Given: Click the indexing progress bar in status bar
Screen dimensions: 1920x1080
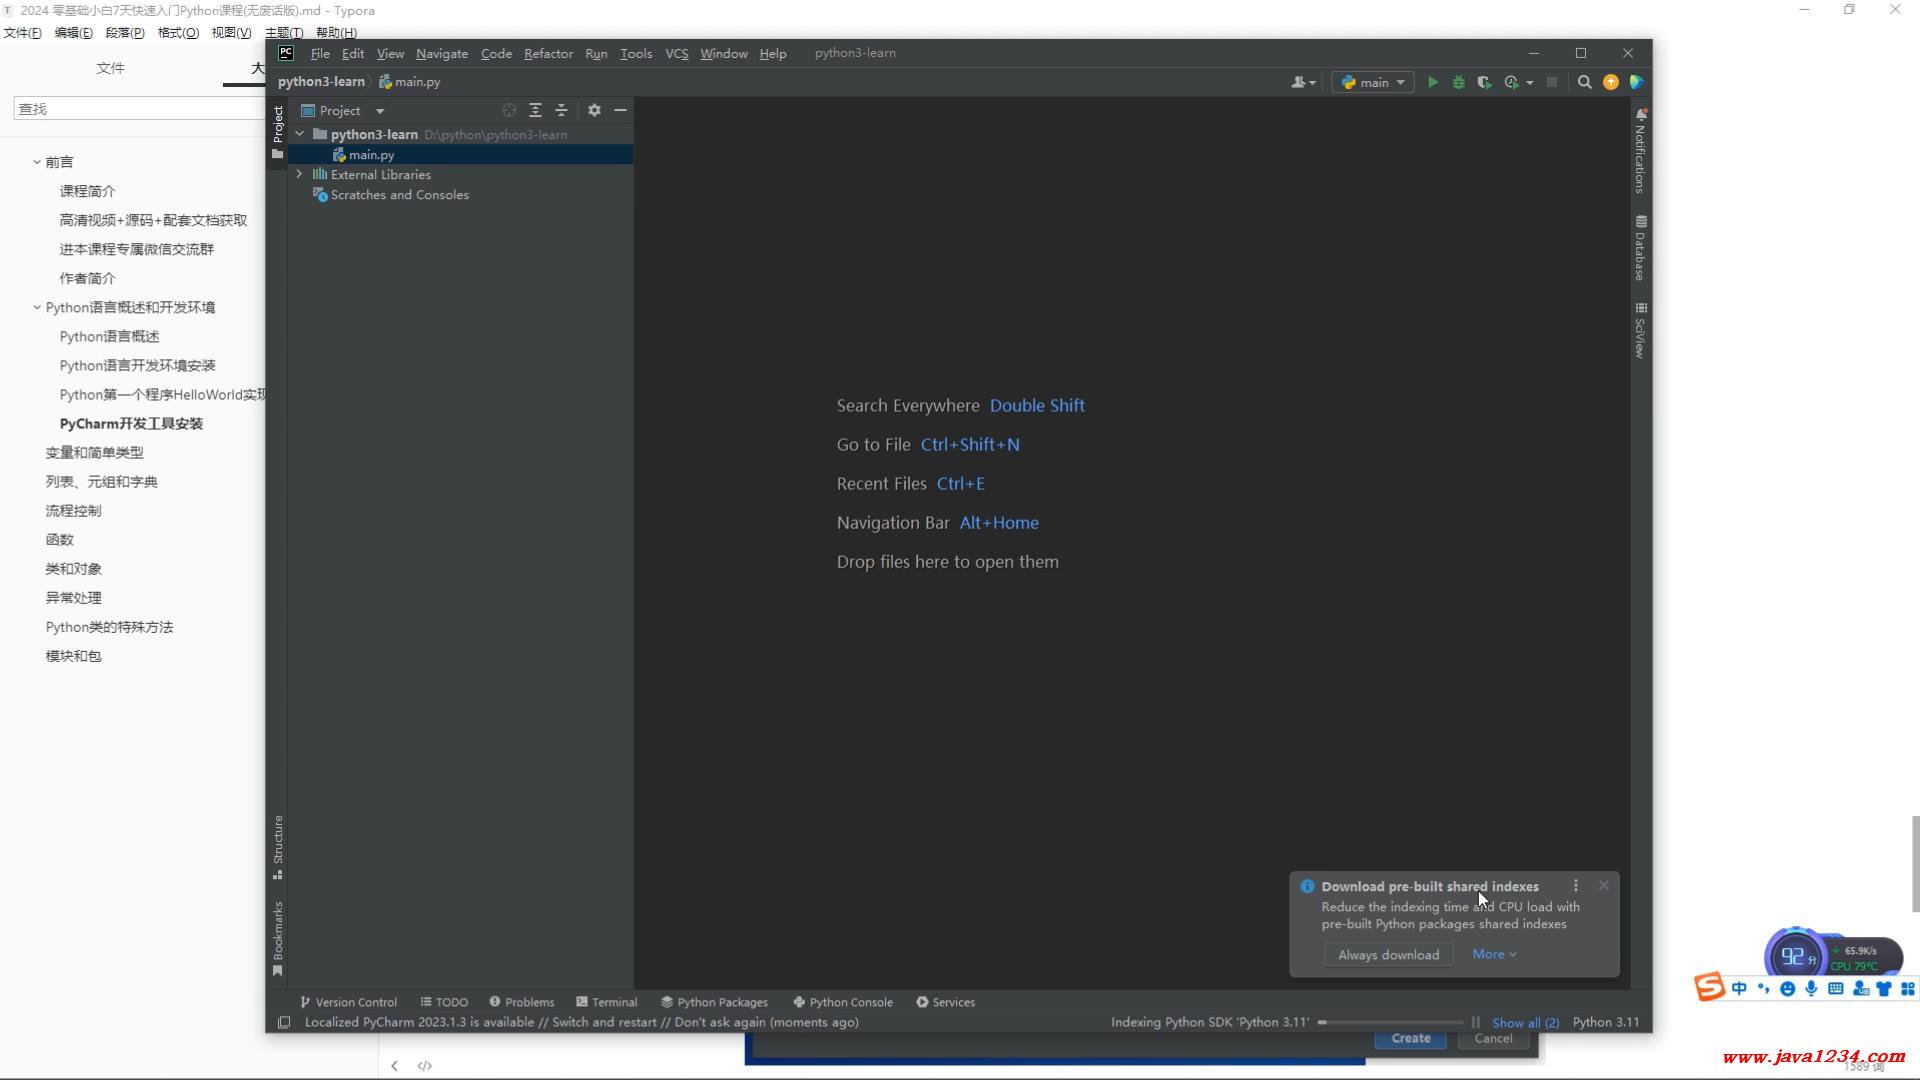Looking at the screenshot, I should click(x=1390, y=1022).
